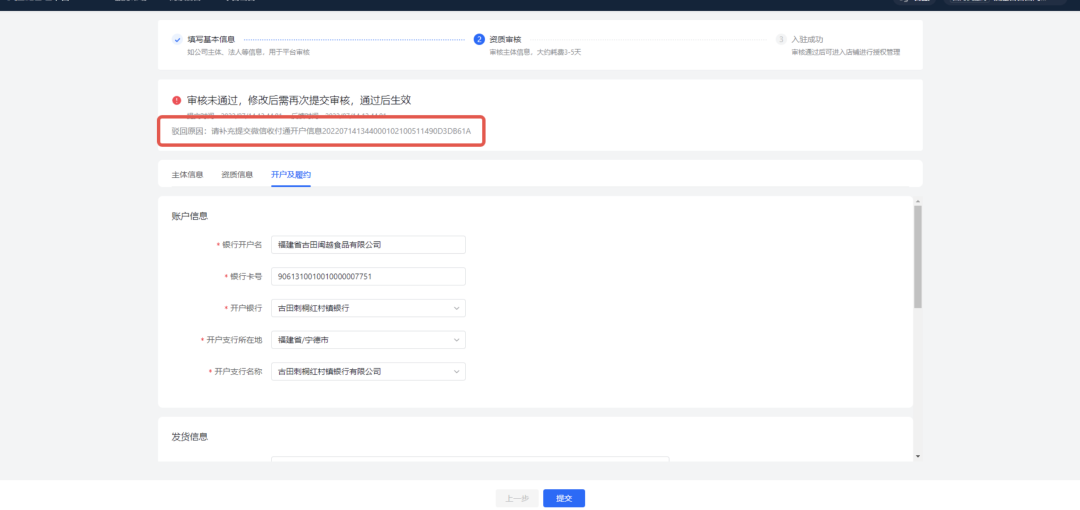Focus the 银行卡号 text field
Screen dimensions: 1080x510
coord(368,276)
